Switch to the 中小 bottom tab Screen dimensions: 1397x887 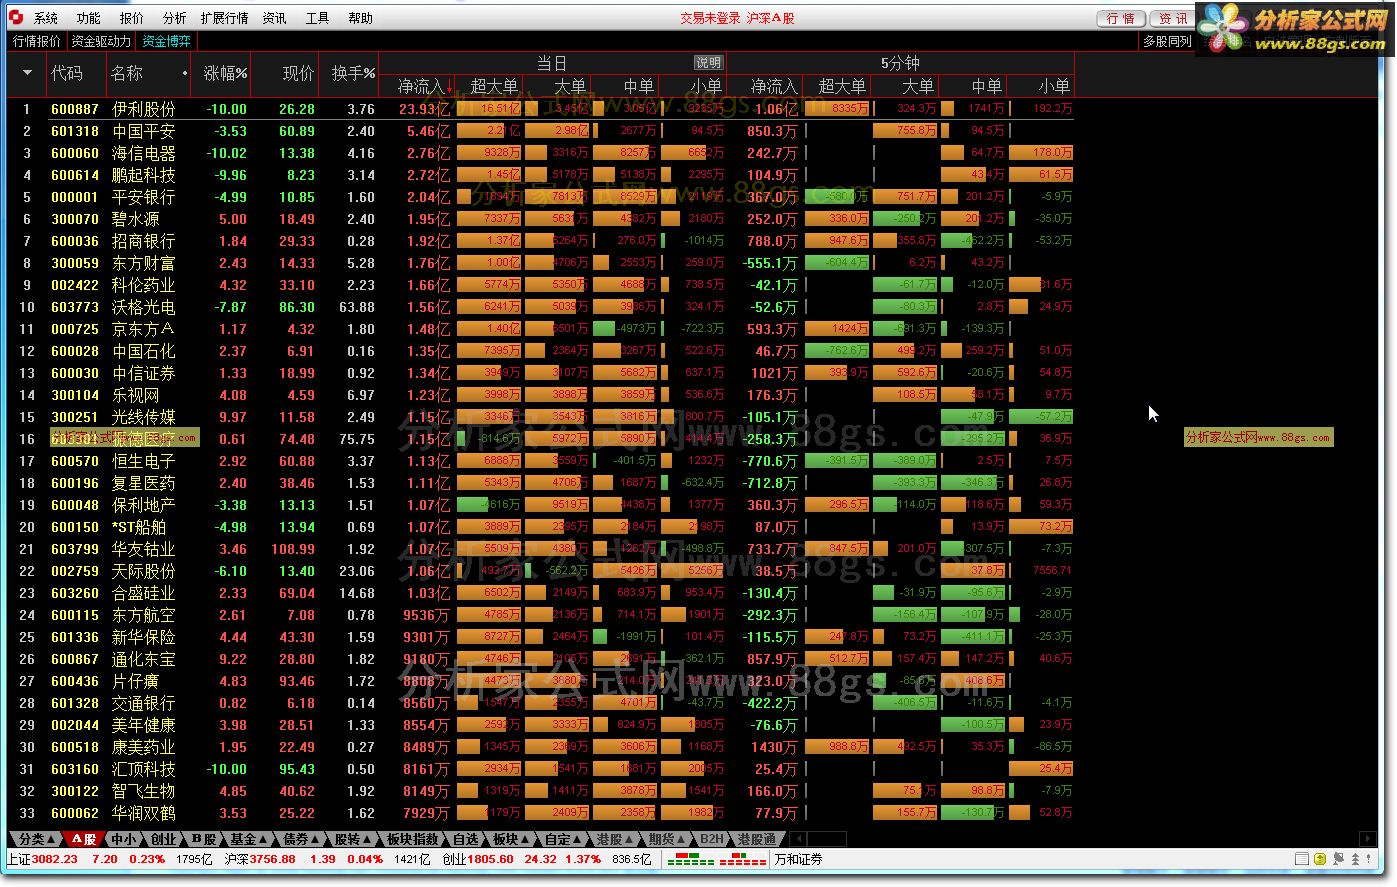[x=125, y=839]
